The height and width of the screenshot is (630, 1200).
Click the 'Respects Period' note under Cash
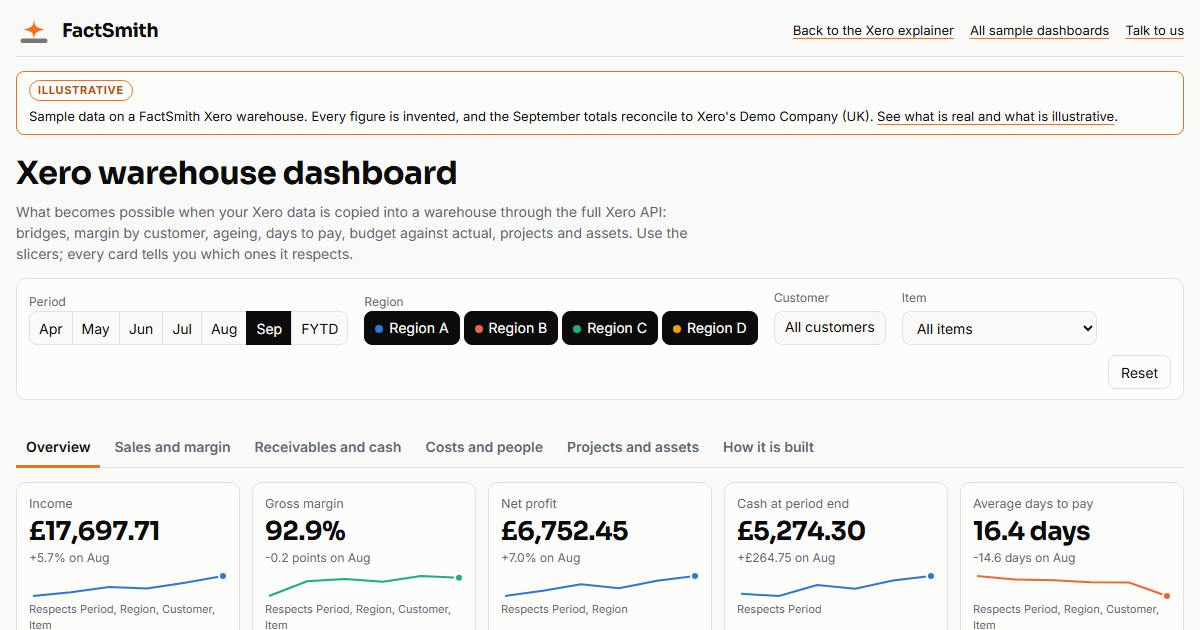(x=779, y=609)
